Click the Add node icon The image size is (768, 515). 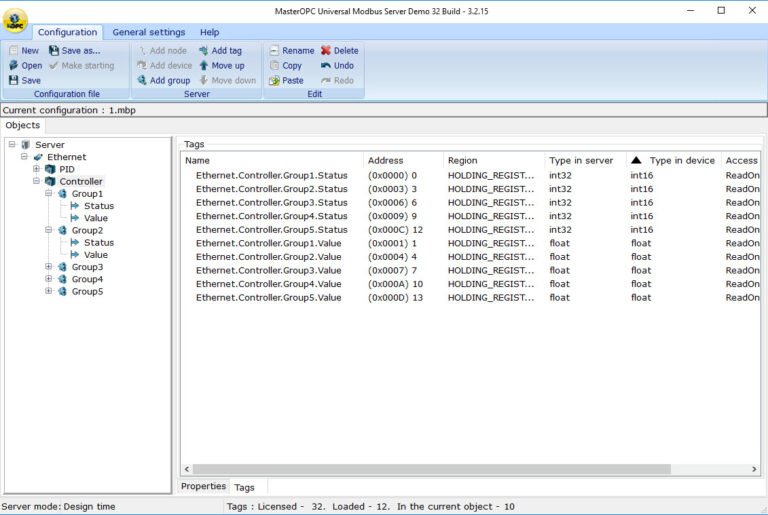(x=142, y=50)
